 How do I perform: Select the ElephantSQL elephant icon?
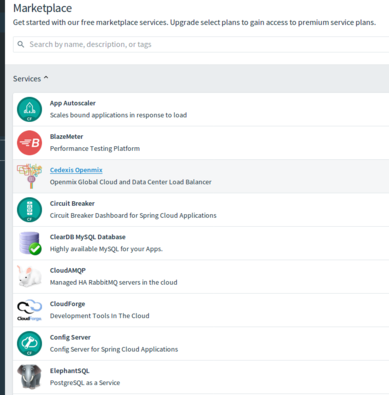29,377
